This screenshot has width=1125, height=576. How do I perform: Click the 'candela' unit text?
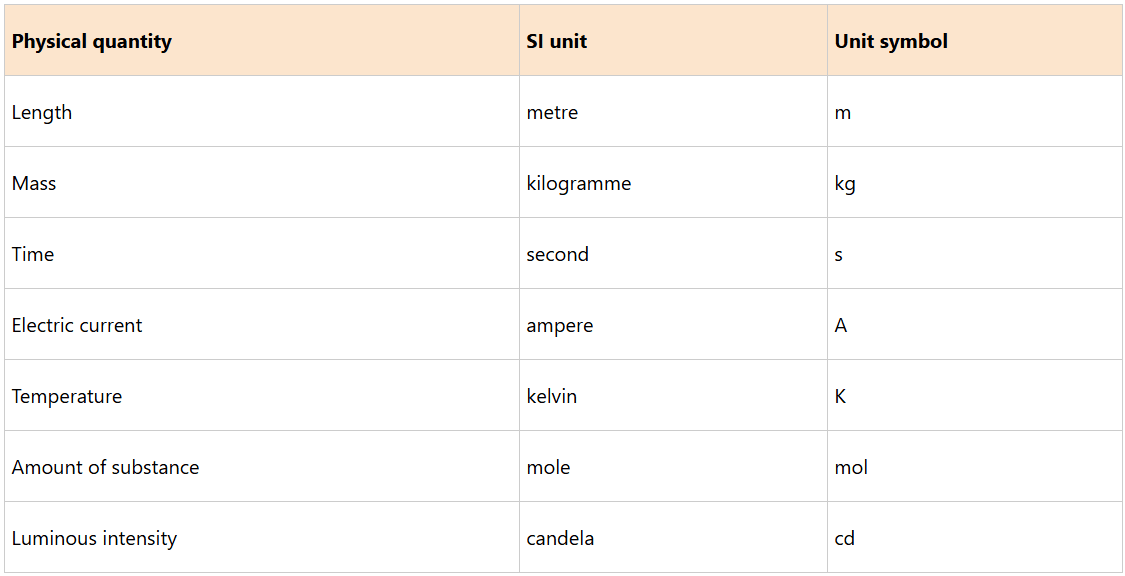[x=560, y=539]
